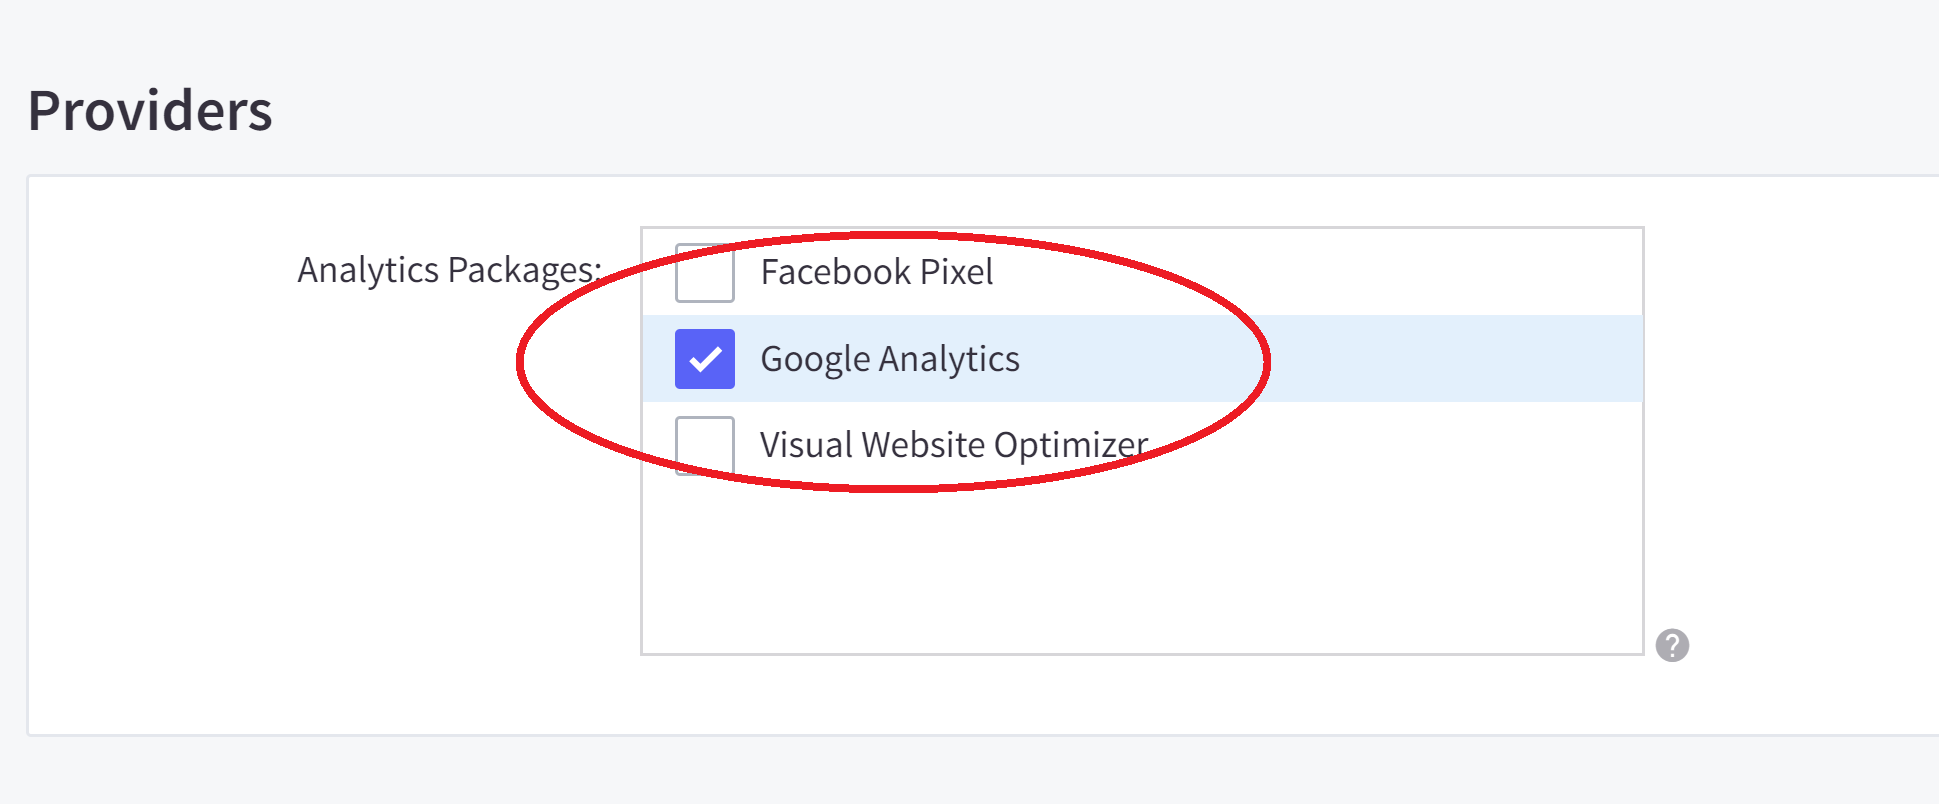Click the "Providers" section heading
The width and height of the screenshot is (1939, 804).
(x=150, y=110)
